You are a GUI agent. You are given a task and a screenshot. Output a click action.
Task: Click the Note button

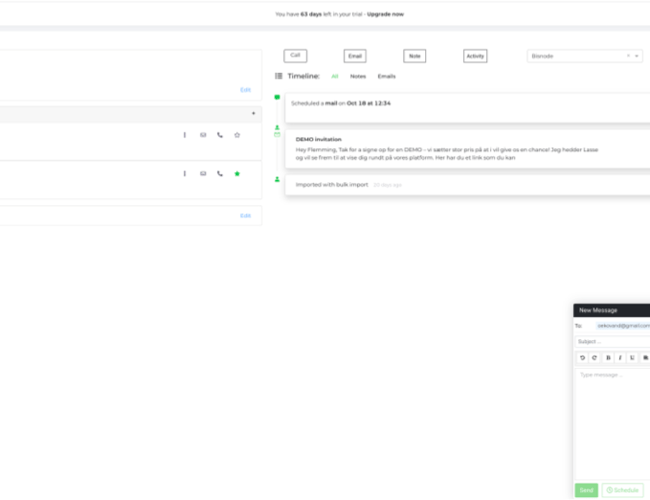click(x=415, y=56)
